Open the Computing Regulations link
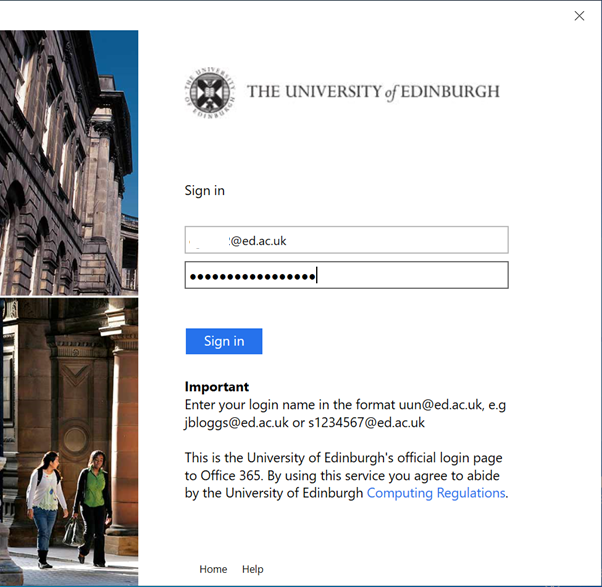Viewport: 602px width, 587px height. tap(436, 493)
